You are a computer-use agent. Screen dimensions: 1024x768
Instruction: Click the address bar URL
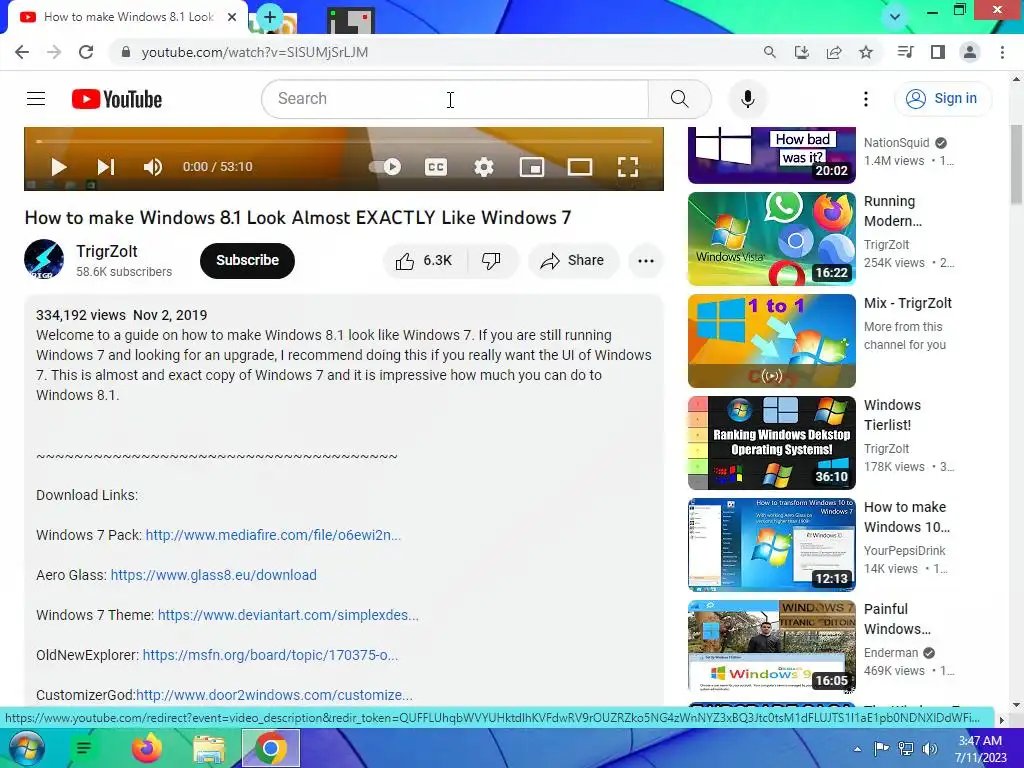pos(255,52)
